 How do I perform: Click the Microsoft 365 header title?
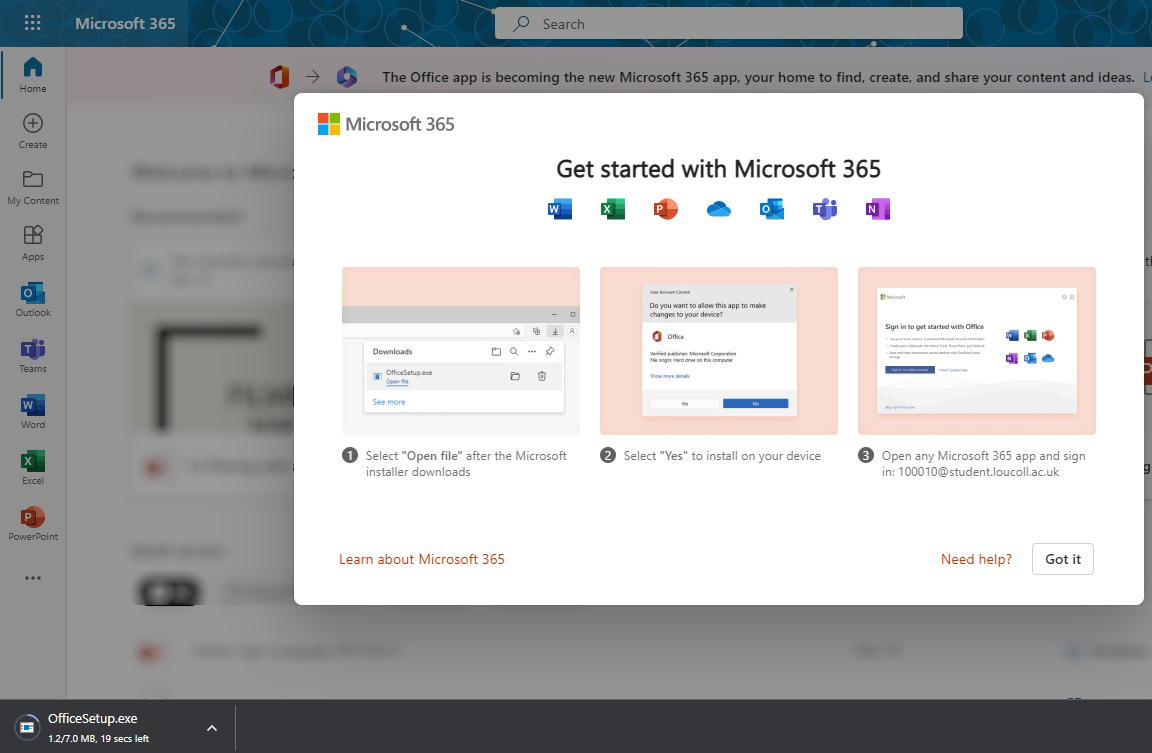point(125,24)
